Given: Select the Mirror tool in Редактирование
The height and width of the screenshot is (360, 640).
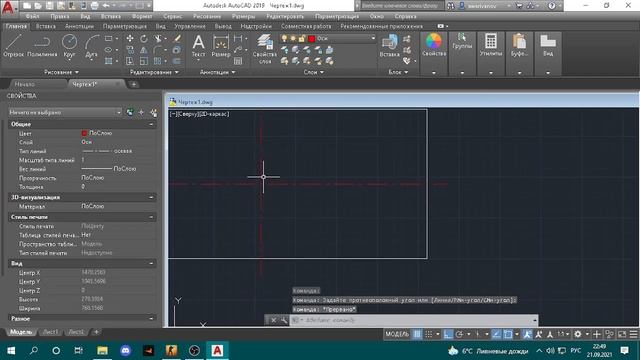Looking at the screenshot, I should pyautogui.click(x=144, y=50).
